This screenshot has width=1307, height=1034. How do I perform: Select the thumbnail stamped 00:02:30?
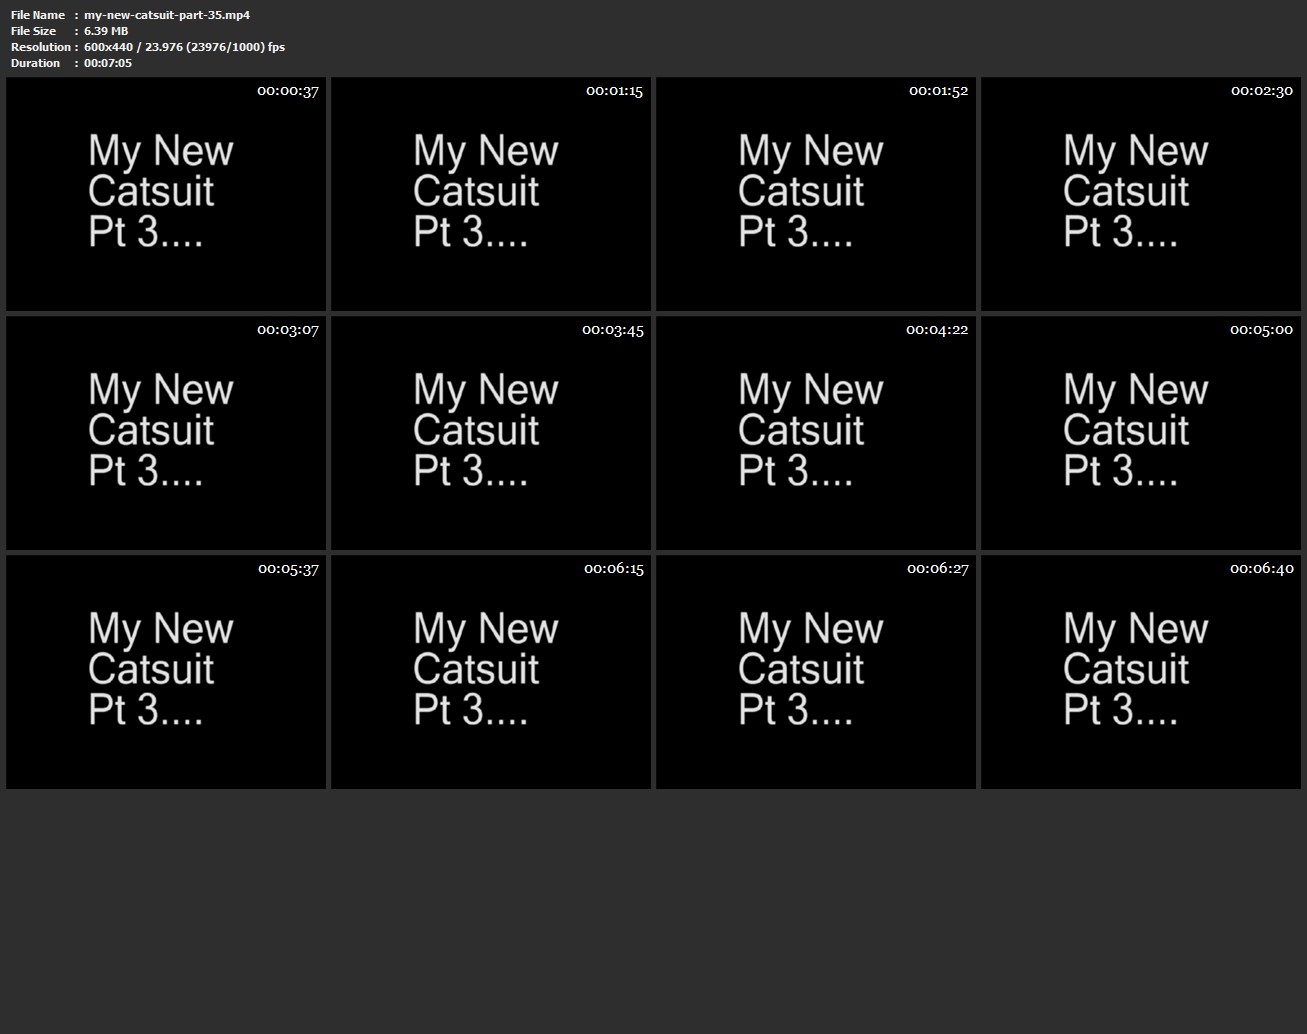pyautogui.click(x=1141, y=194)
